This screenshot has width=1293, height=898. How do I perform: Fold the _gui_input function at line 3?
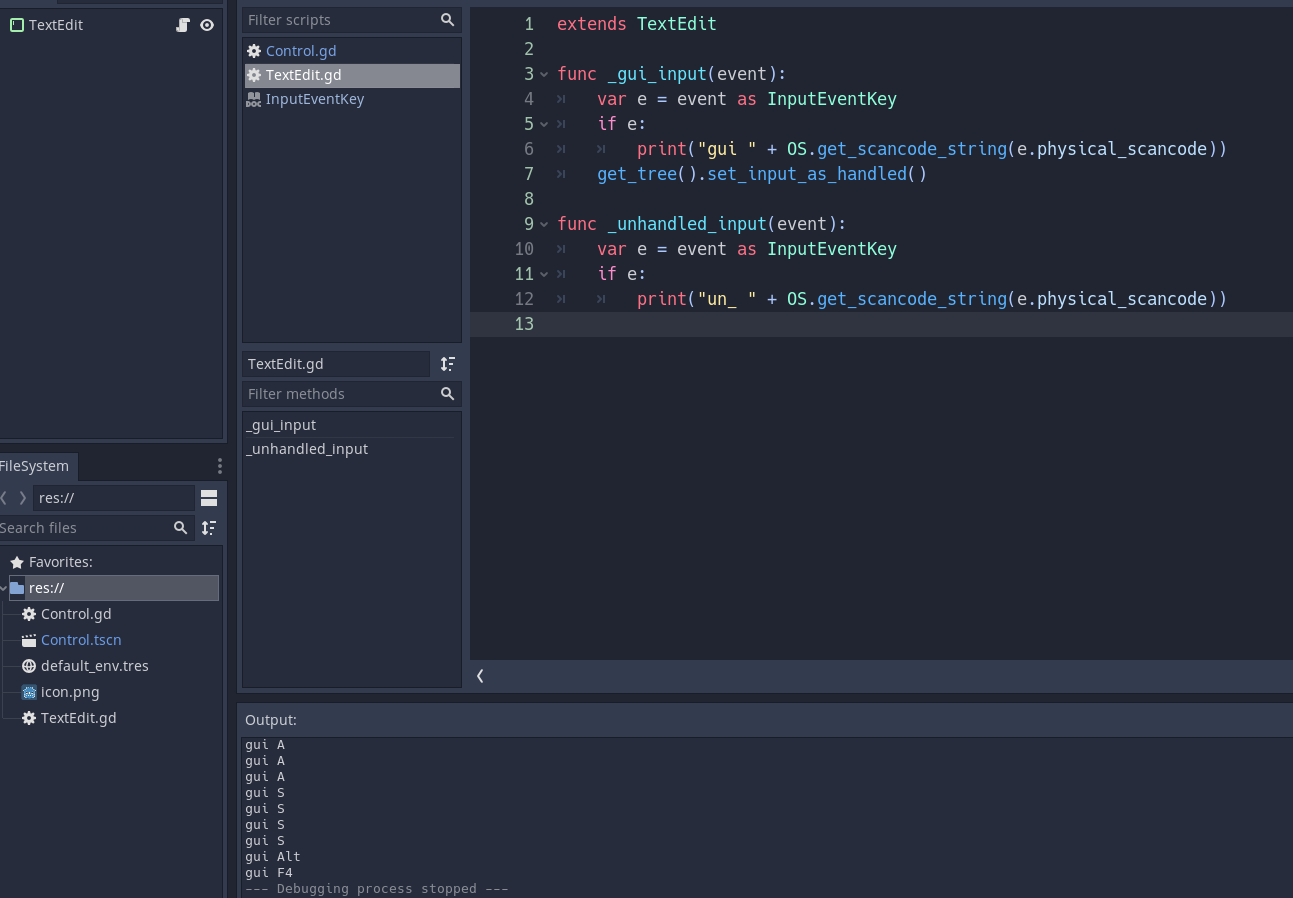click(544, 74)
